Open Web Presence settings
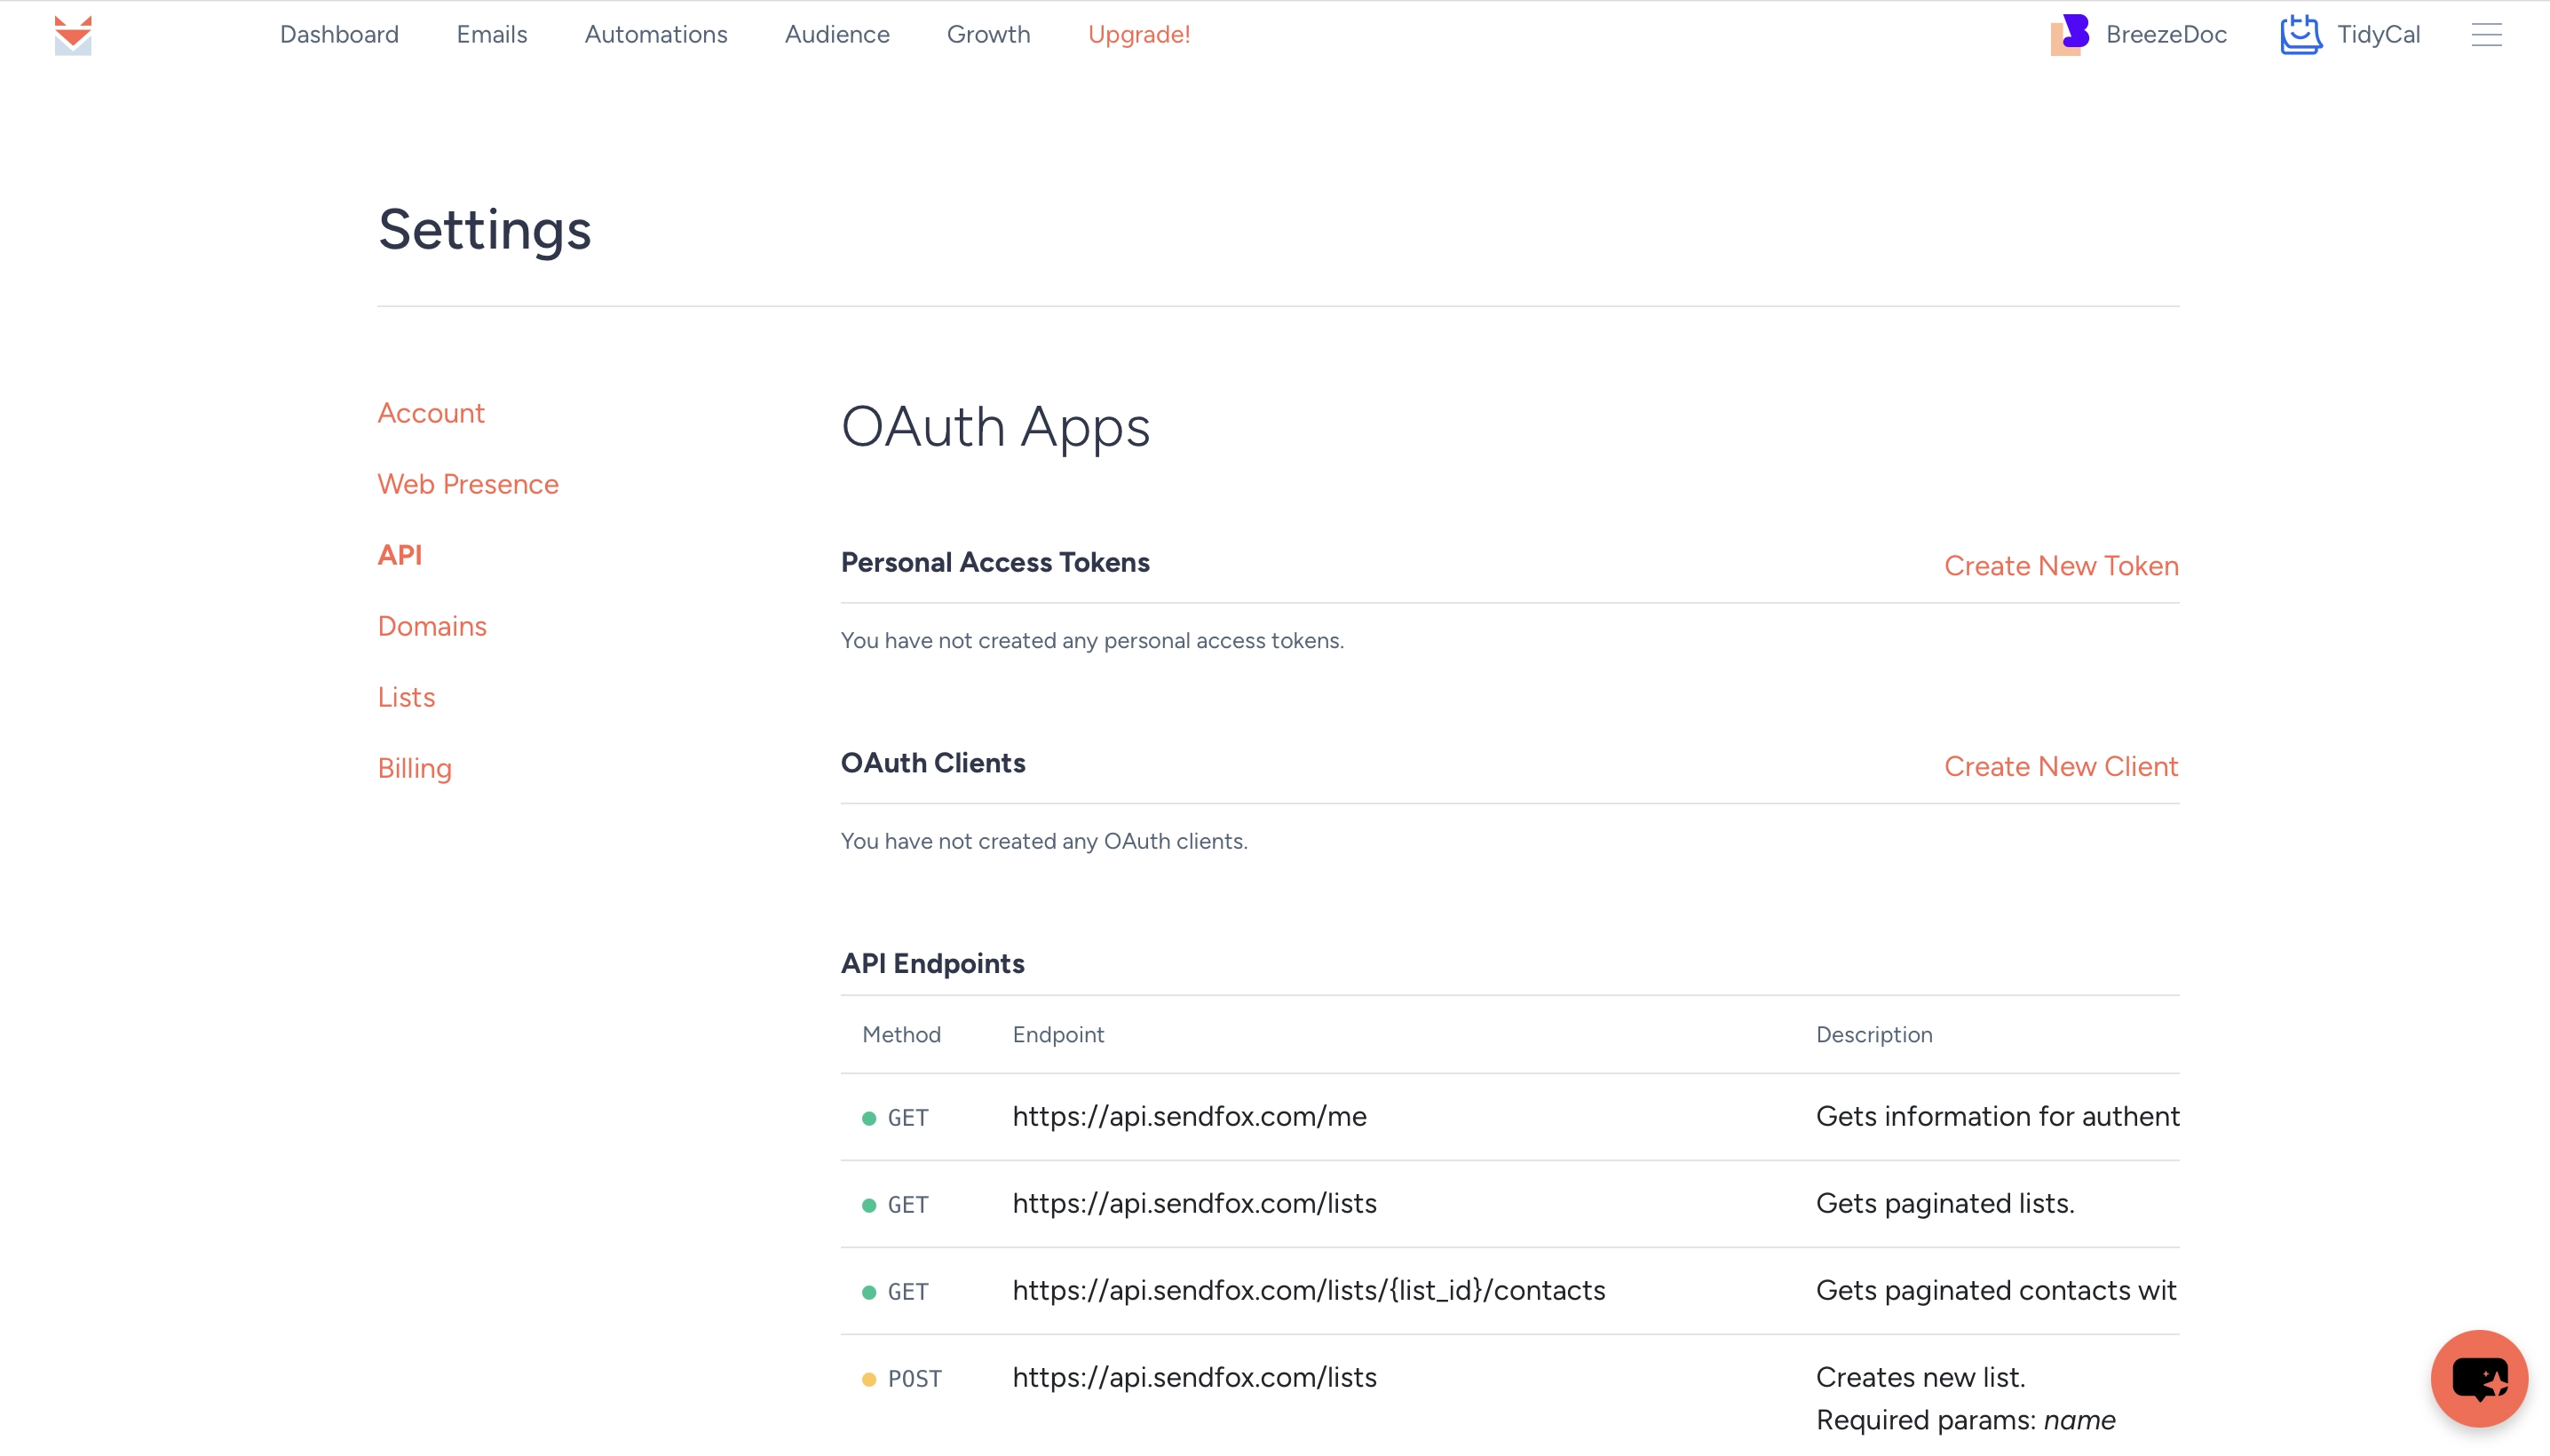Viewport: 2550px width, 1456px height. (468, 484)
